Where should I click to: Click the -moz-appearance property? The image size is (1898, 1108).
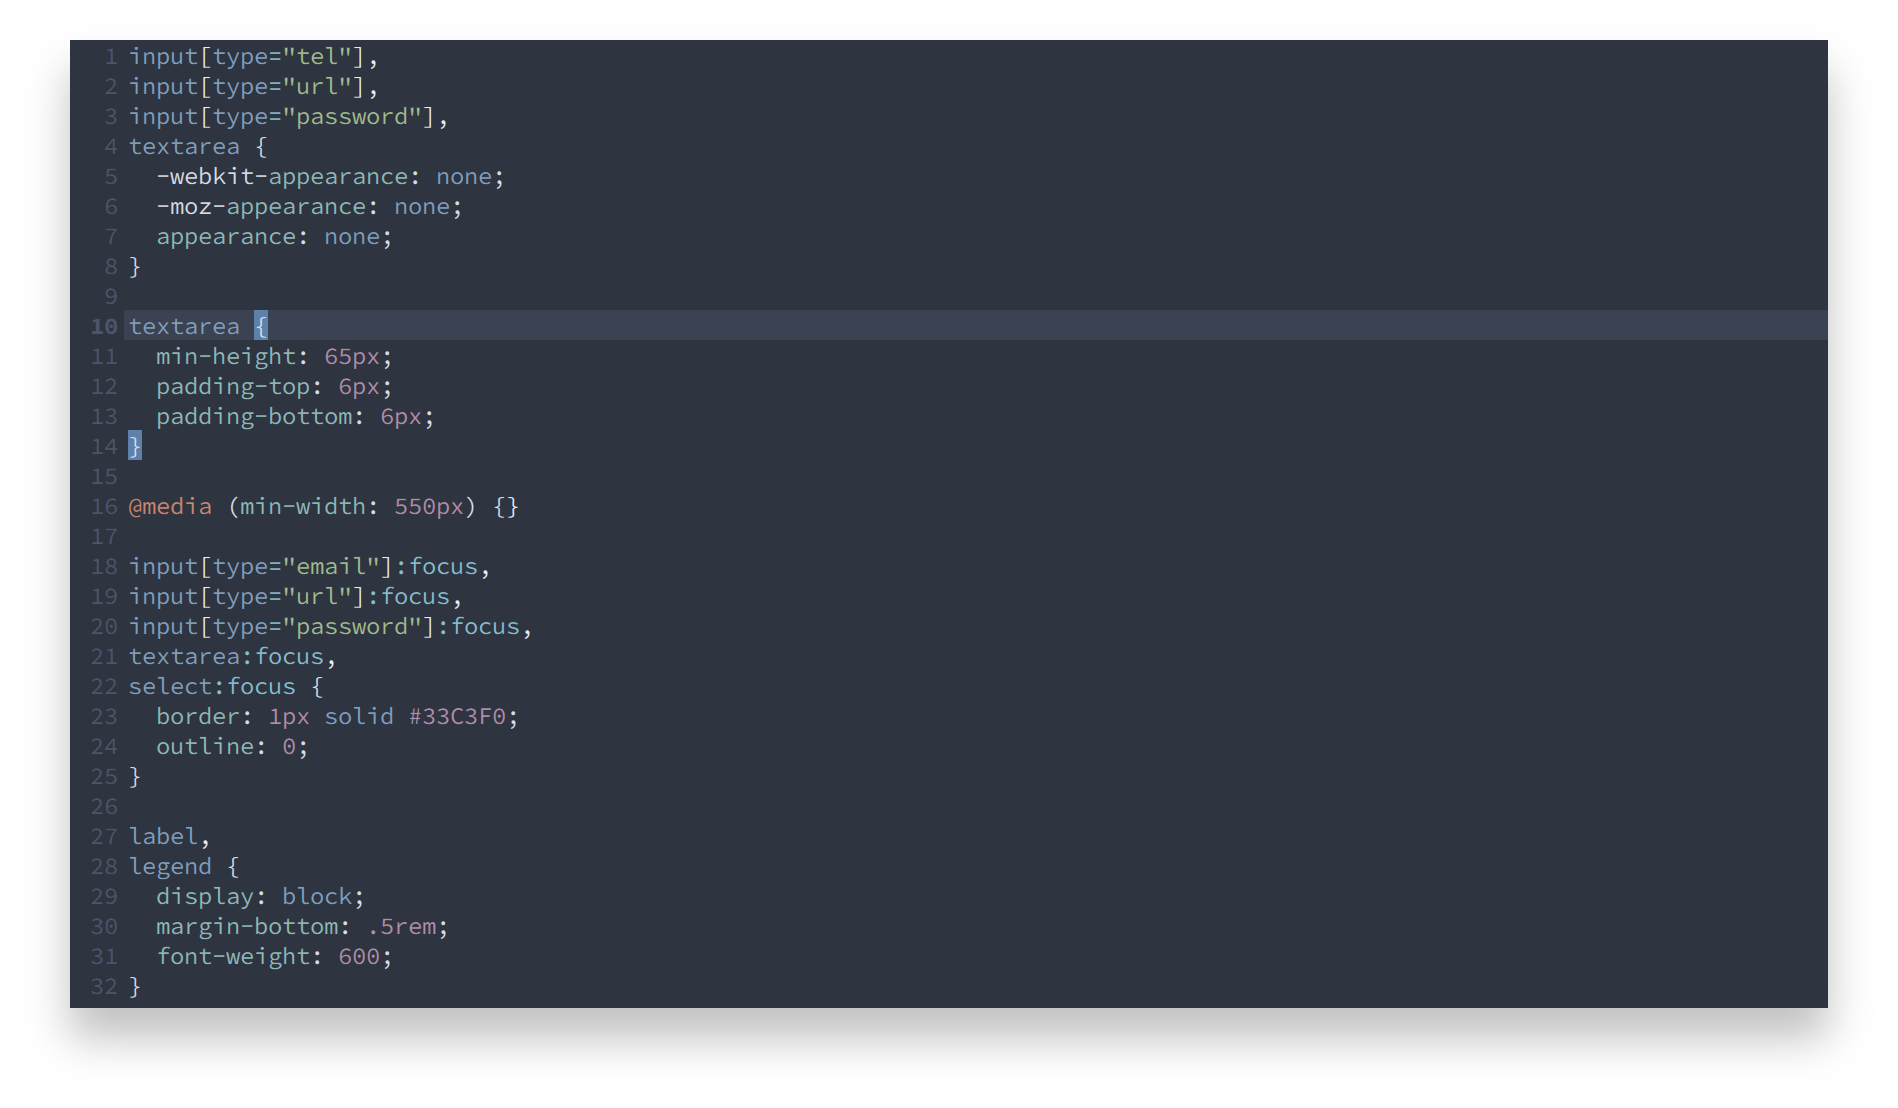coord(261,207)
